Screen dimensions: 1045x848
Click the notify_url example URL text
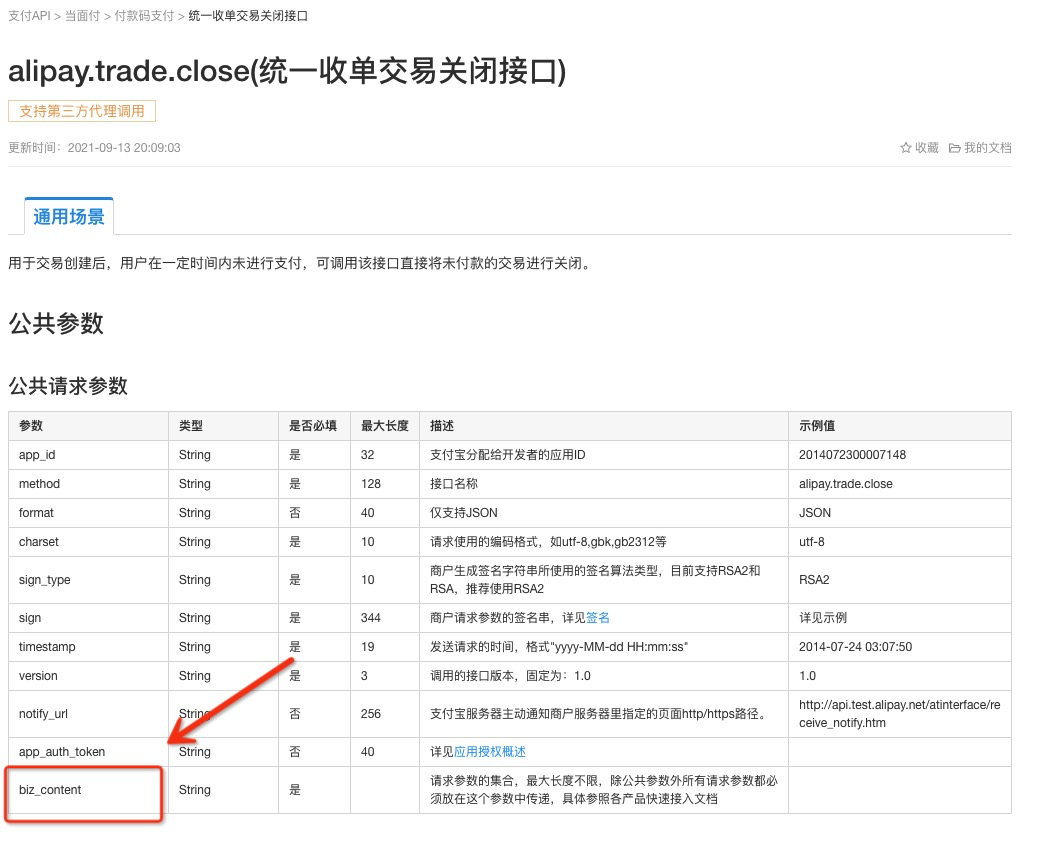[x=897, y=712]
